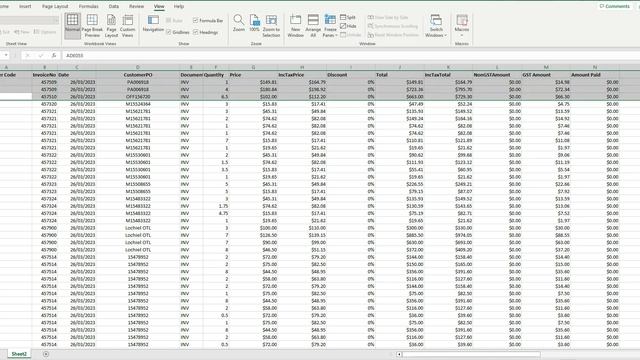Select column M header
The width and height of the screenshot is (640, 360).
pos(546,67)
